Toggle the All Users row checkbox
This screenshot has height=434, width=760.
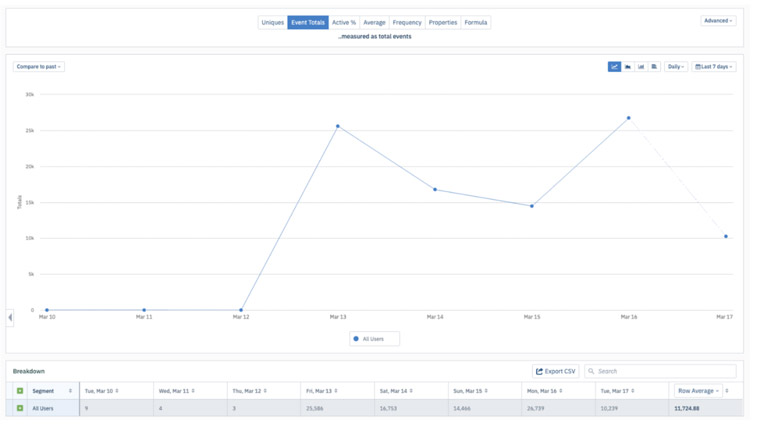coord(20,408)
